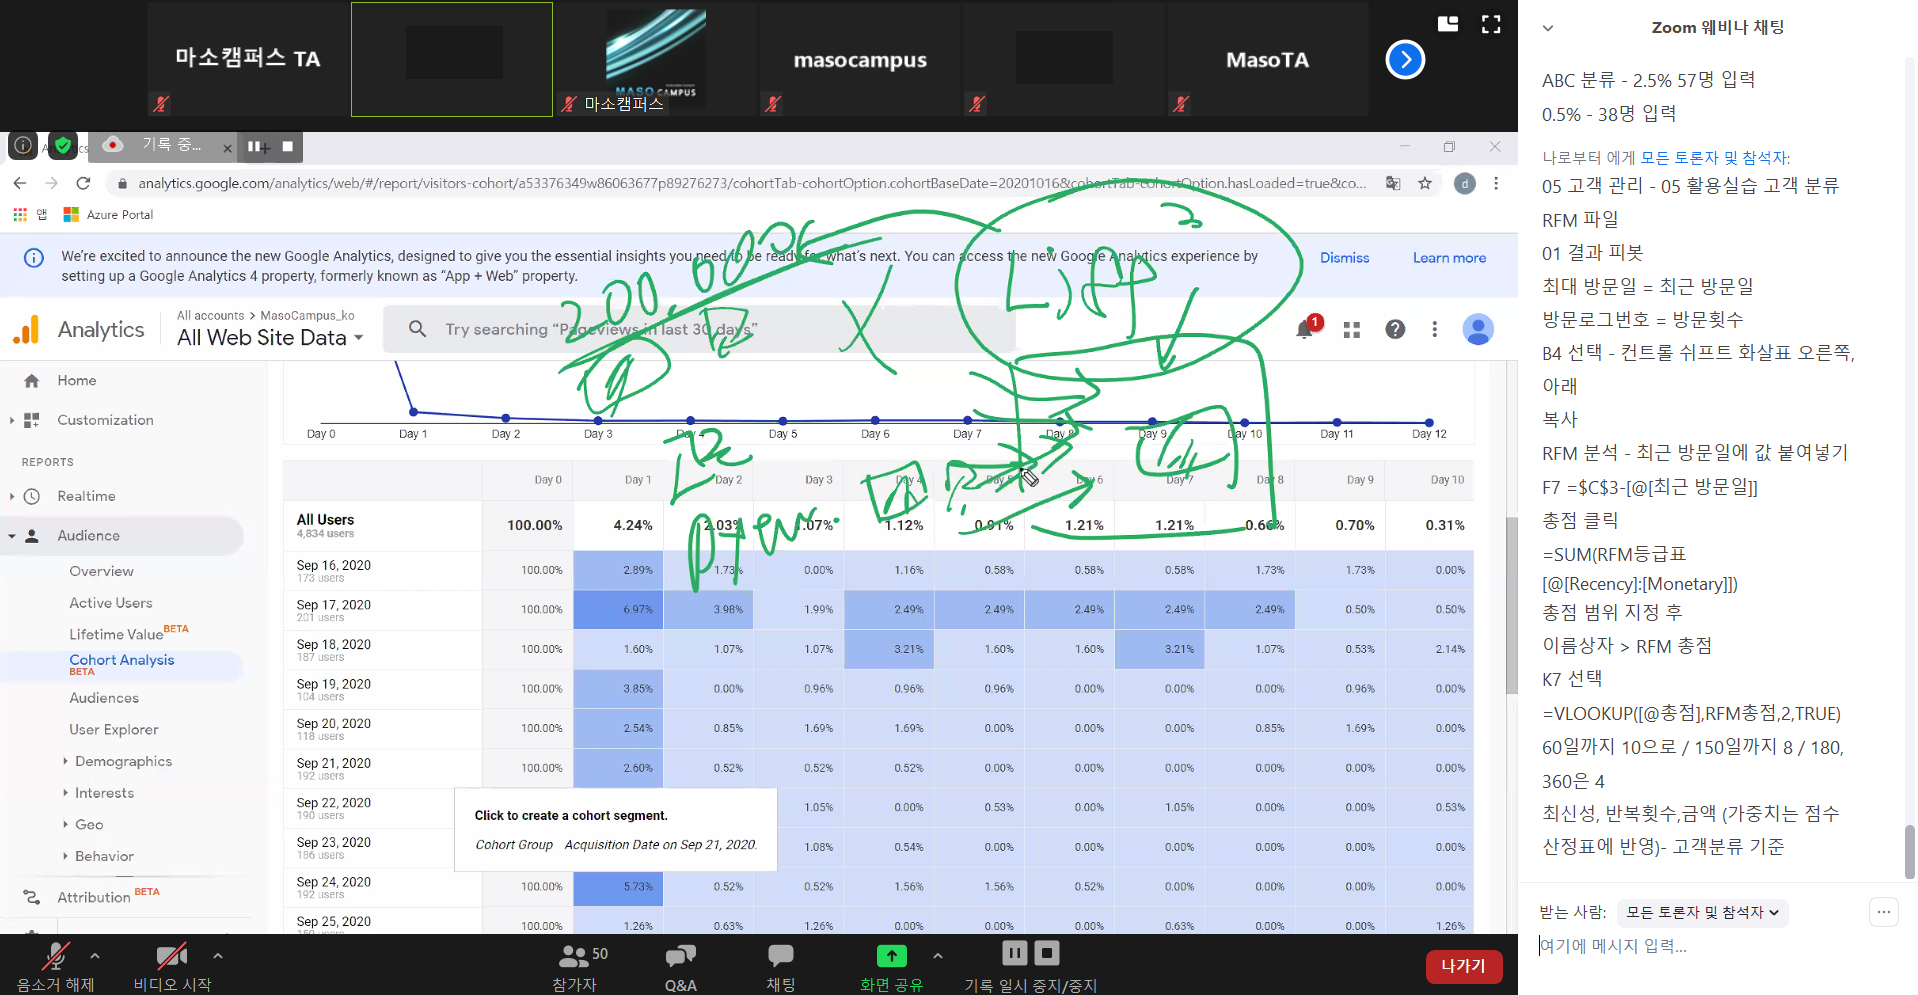The width and height of the screenshot is (1918, 995).
Task: Click the Google Analytics notifications bell
Action: [x=1305, y=330]
